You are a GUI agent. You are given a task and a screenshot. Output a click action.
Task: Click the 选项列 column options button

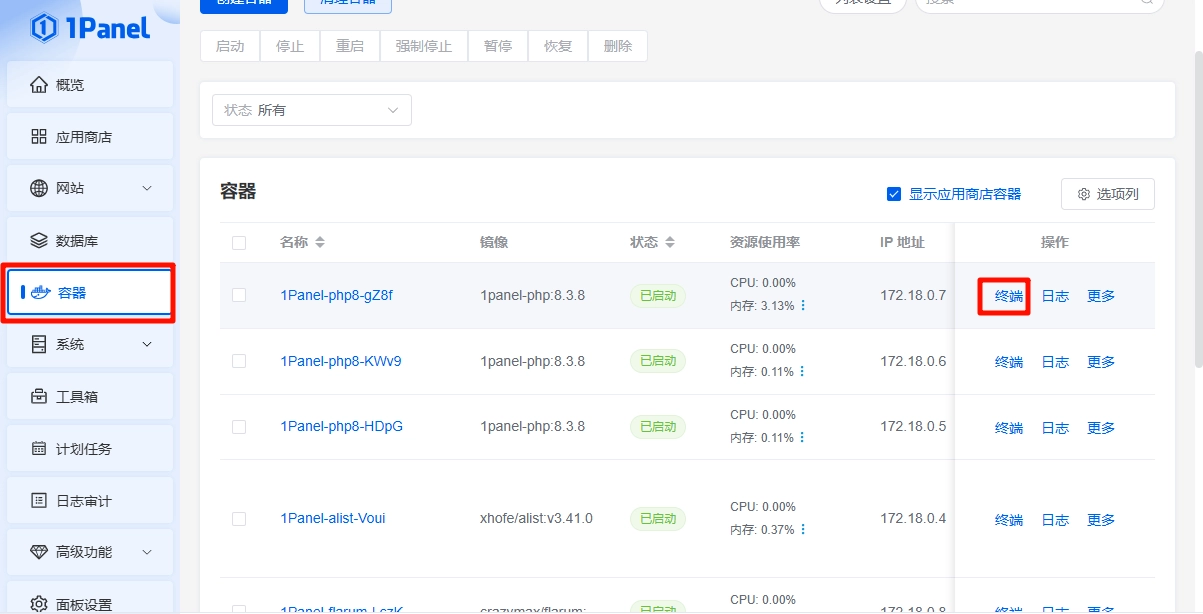click(x=1108, y=194)
